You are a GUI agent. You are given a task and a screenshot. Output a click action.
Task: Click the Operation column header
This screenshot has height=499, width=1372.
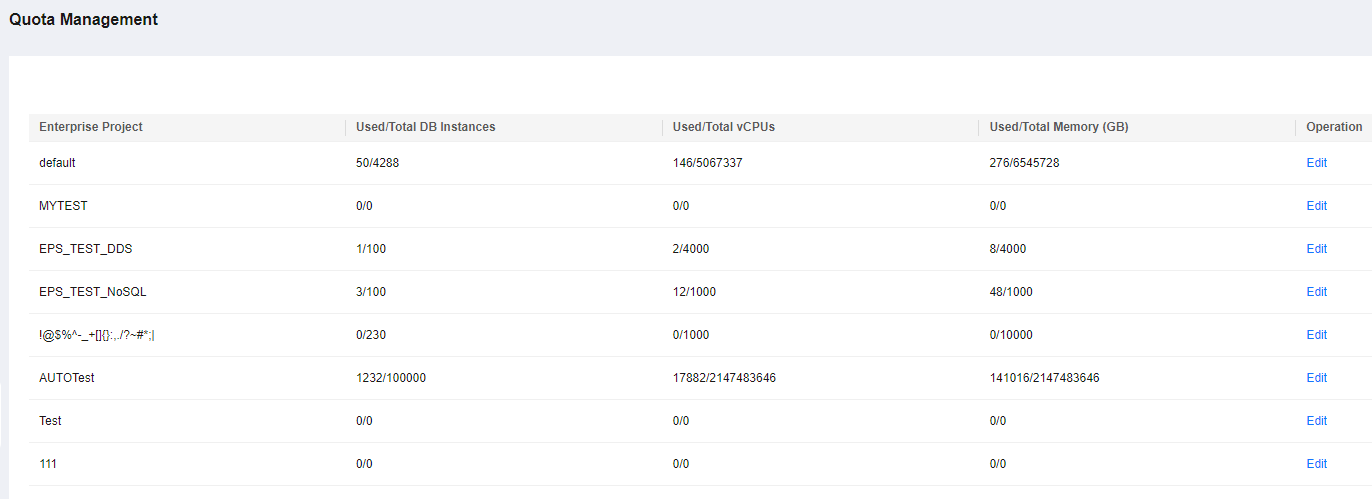coord(1334,127)
